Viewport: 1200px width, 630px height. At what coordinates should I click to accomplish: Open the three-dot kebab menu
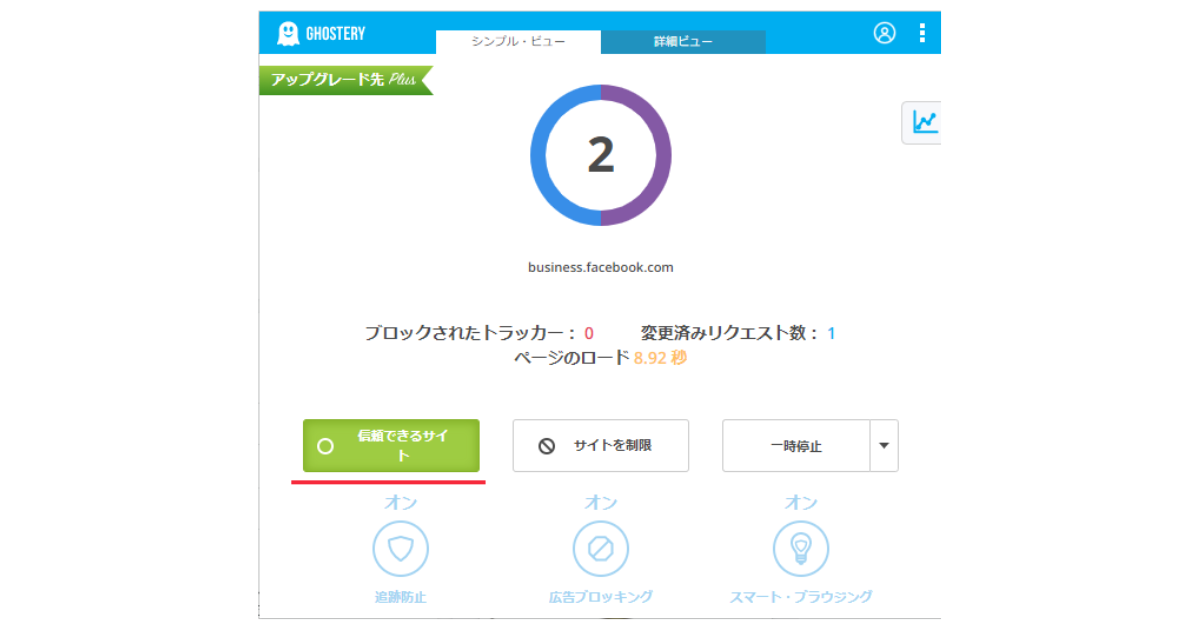[922, 33]
